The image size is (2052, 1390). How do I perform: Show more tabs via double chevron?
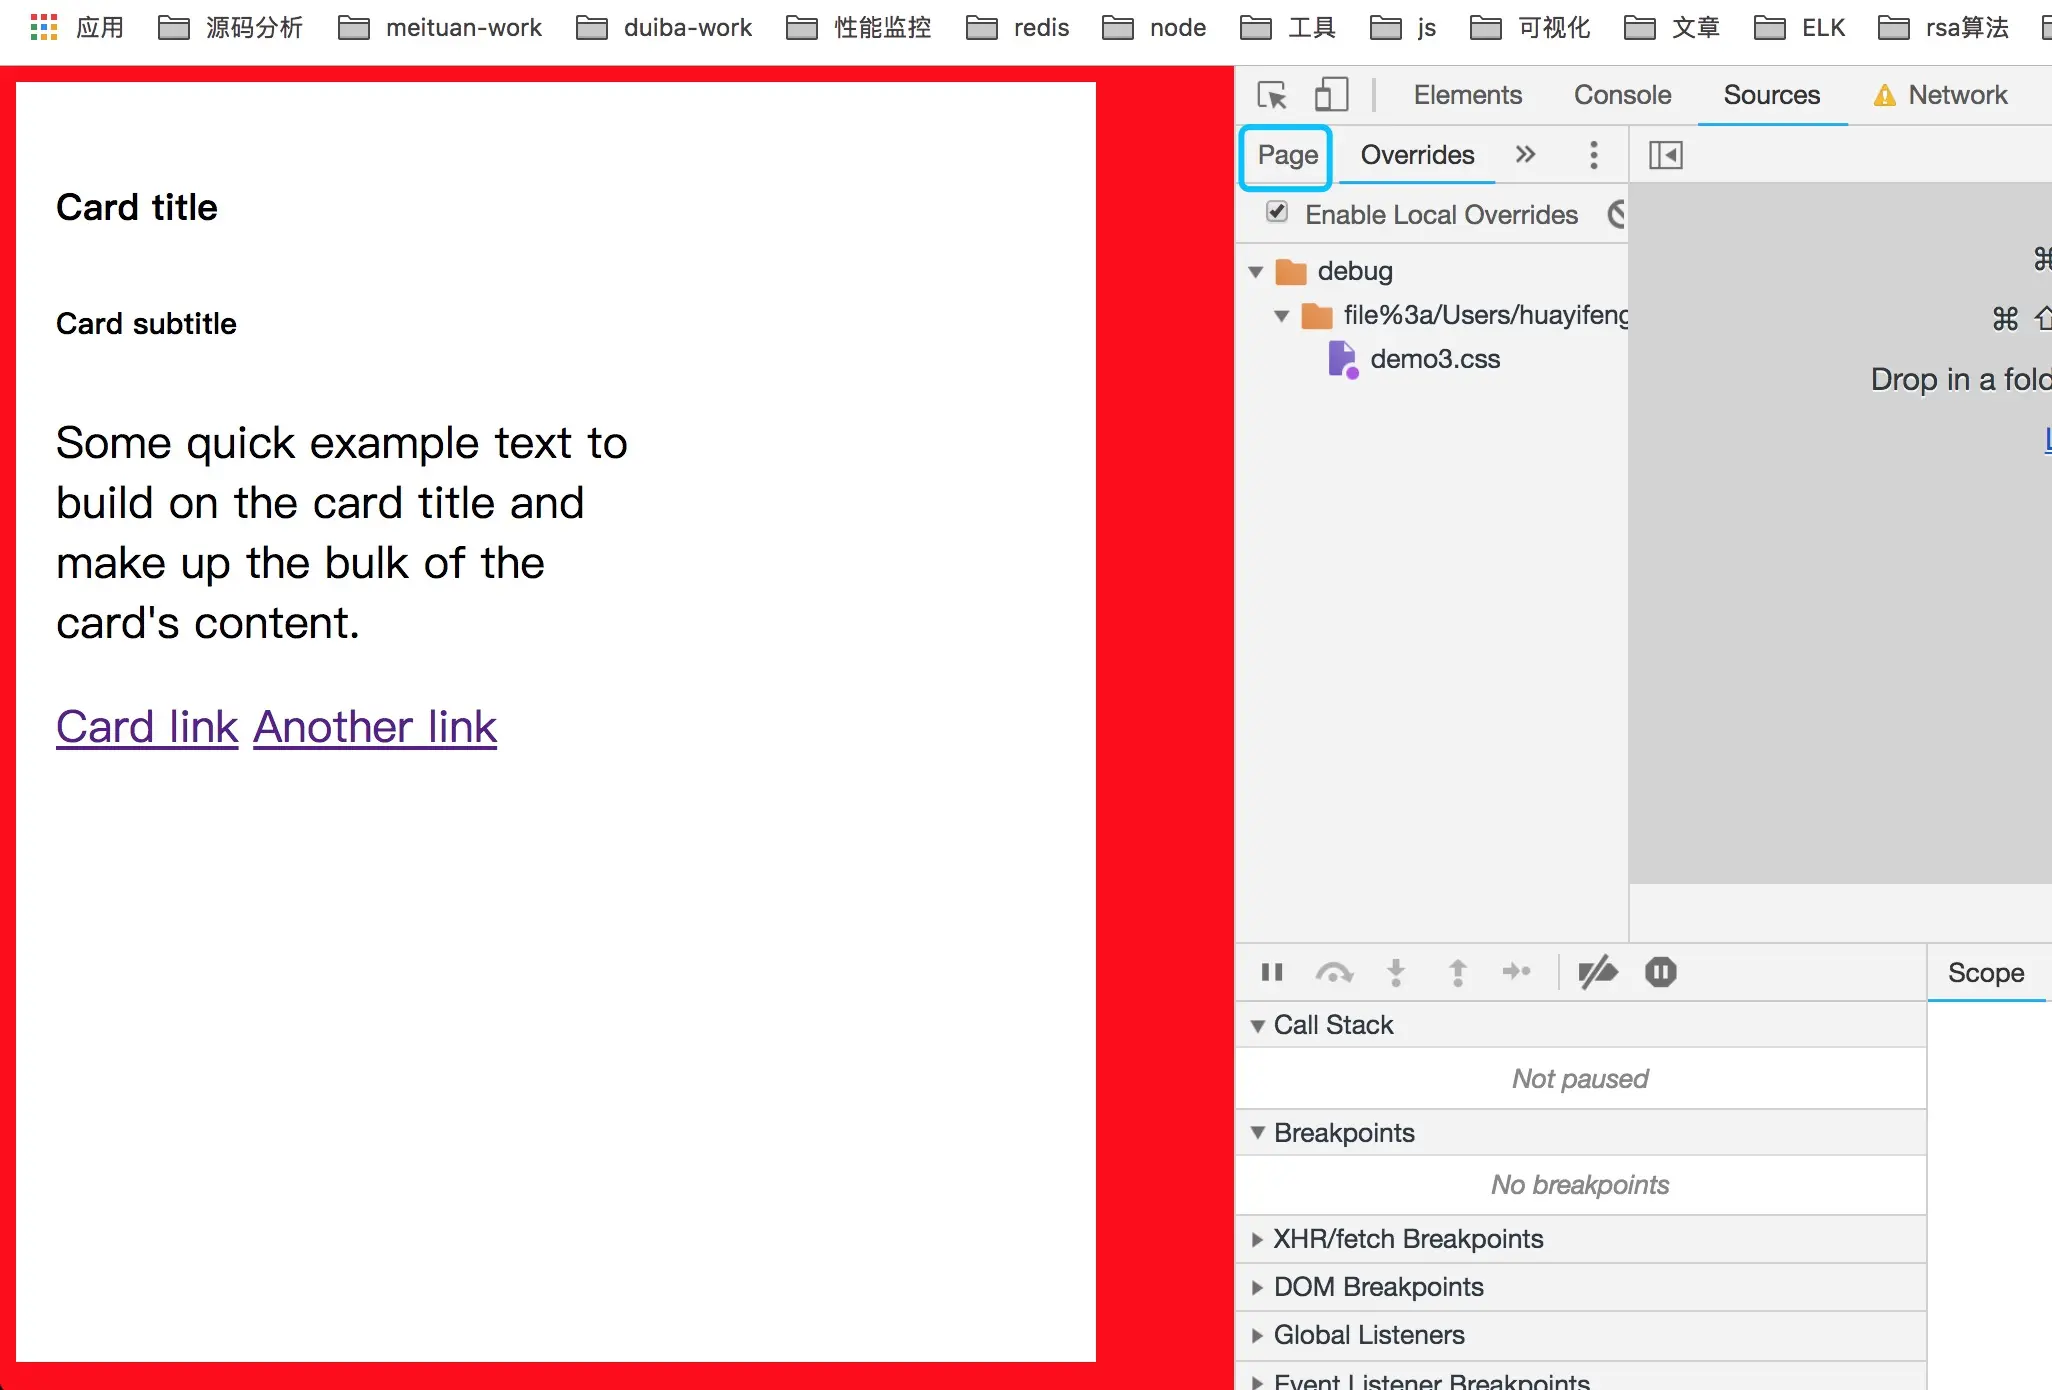pyautogui.click(x=1525, y=155)
